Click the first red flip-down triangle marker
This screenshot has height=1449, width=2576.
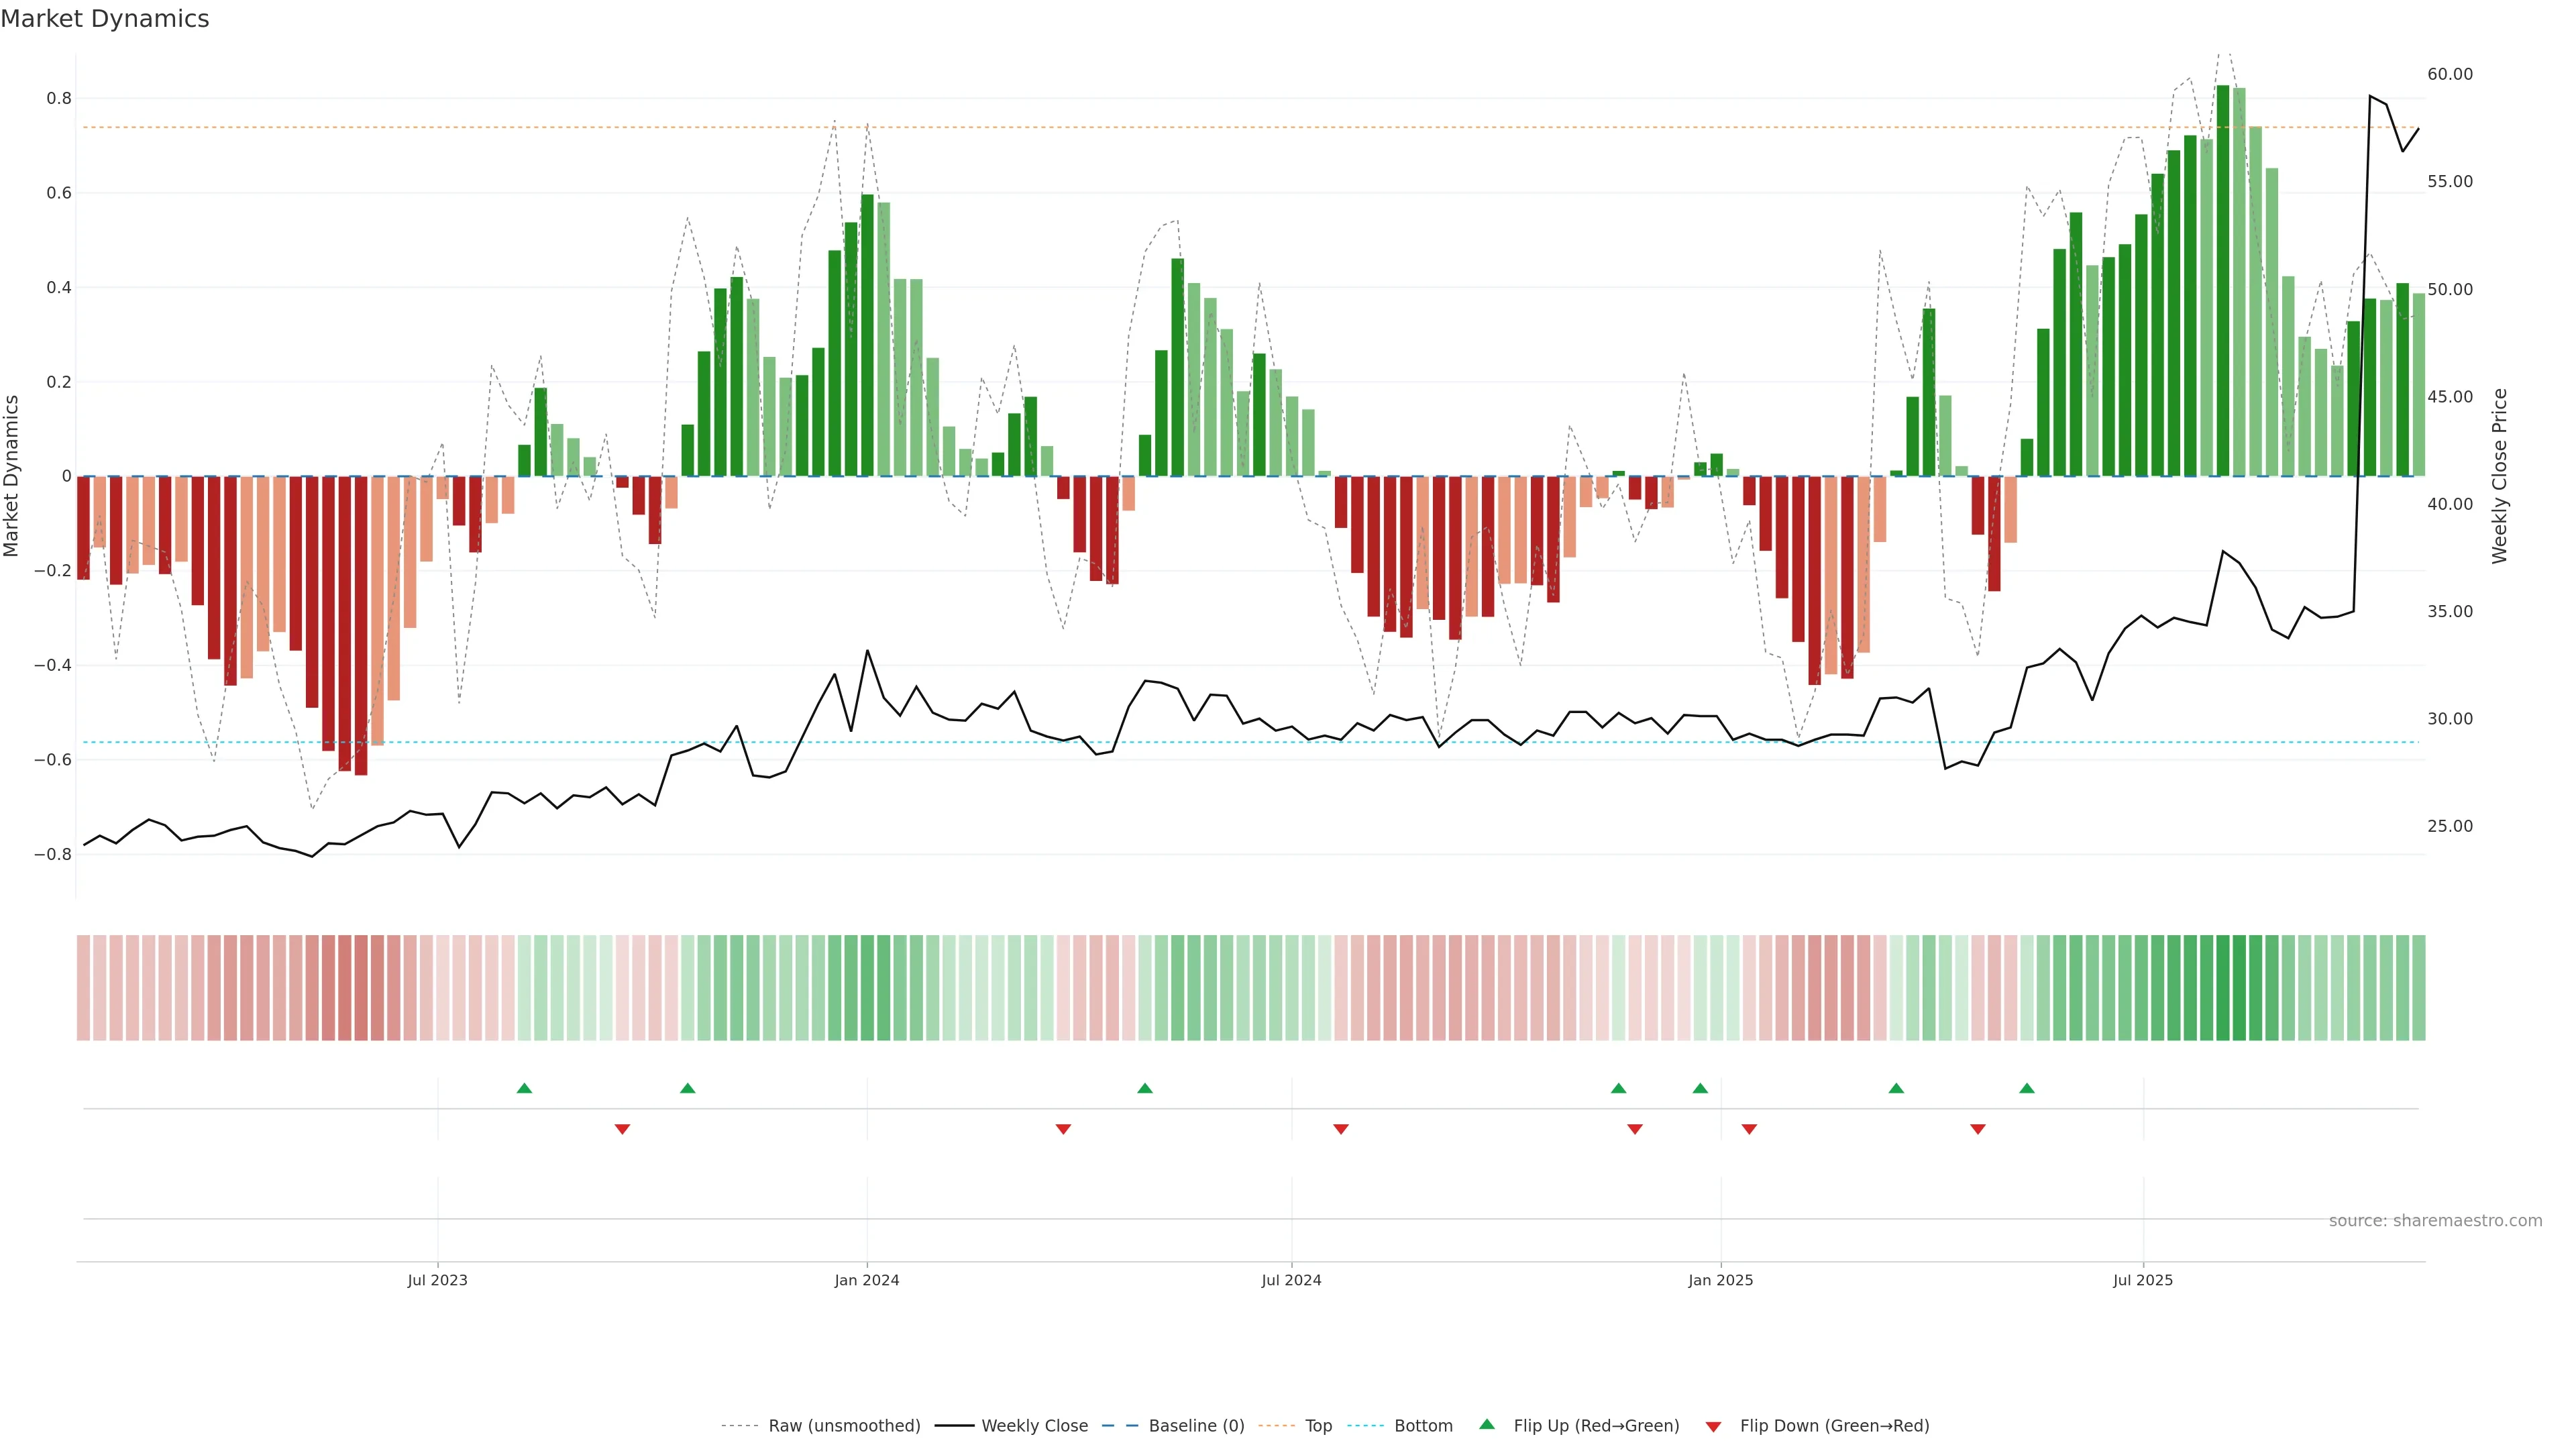tap(622, 1129)
